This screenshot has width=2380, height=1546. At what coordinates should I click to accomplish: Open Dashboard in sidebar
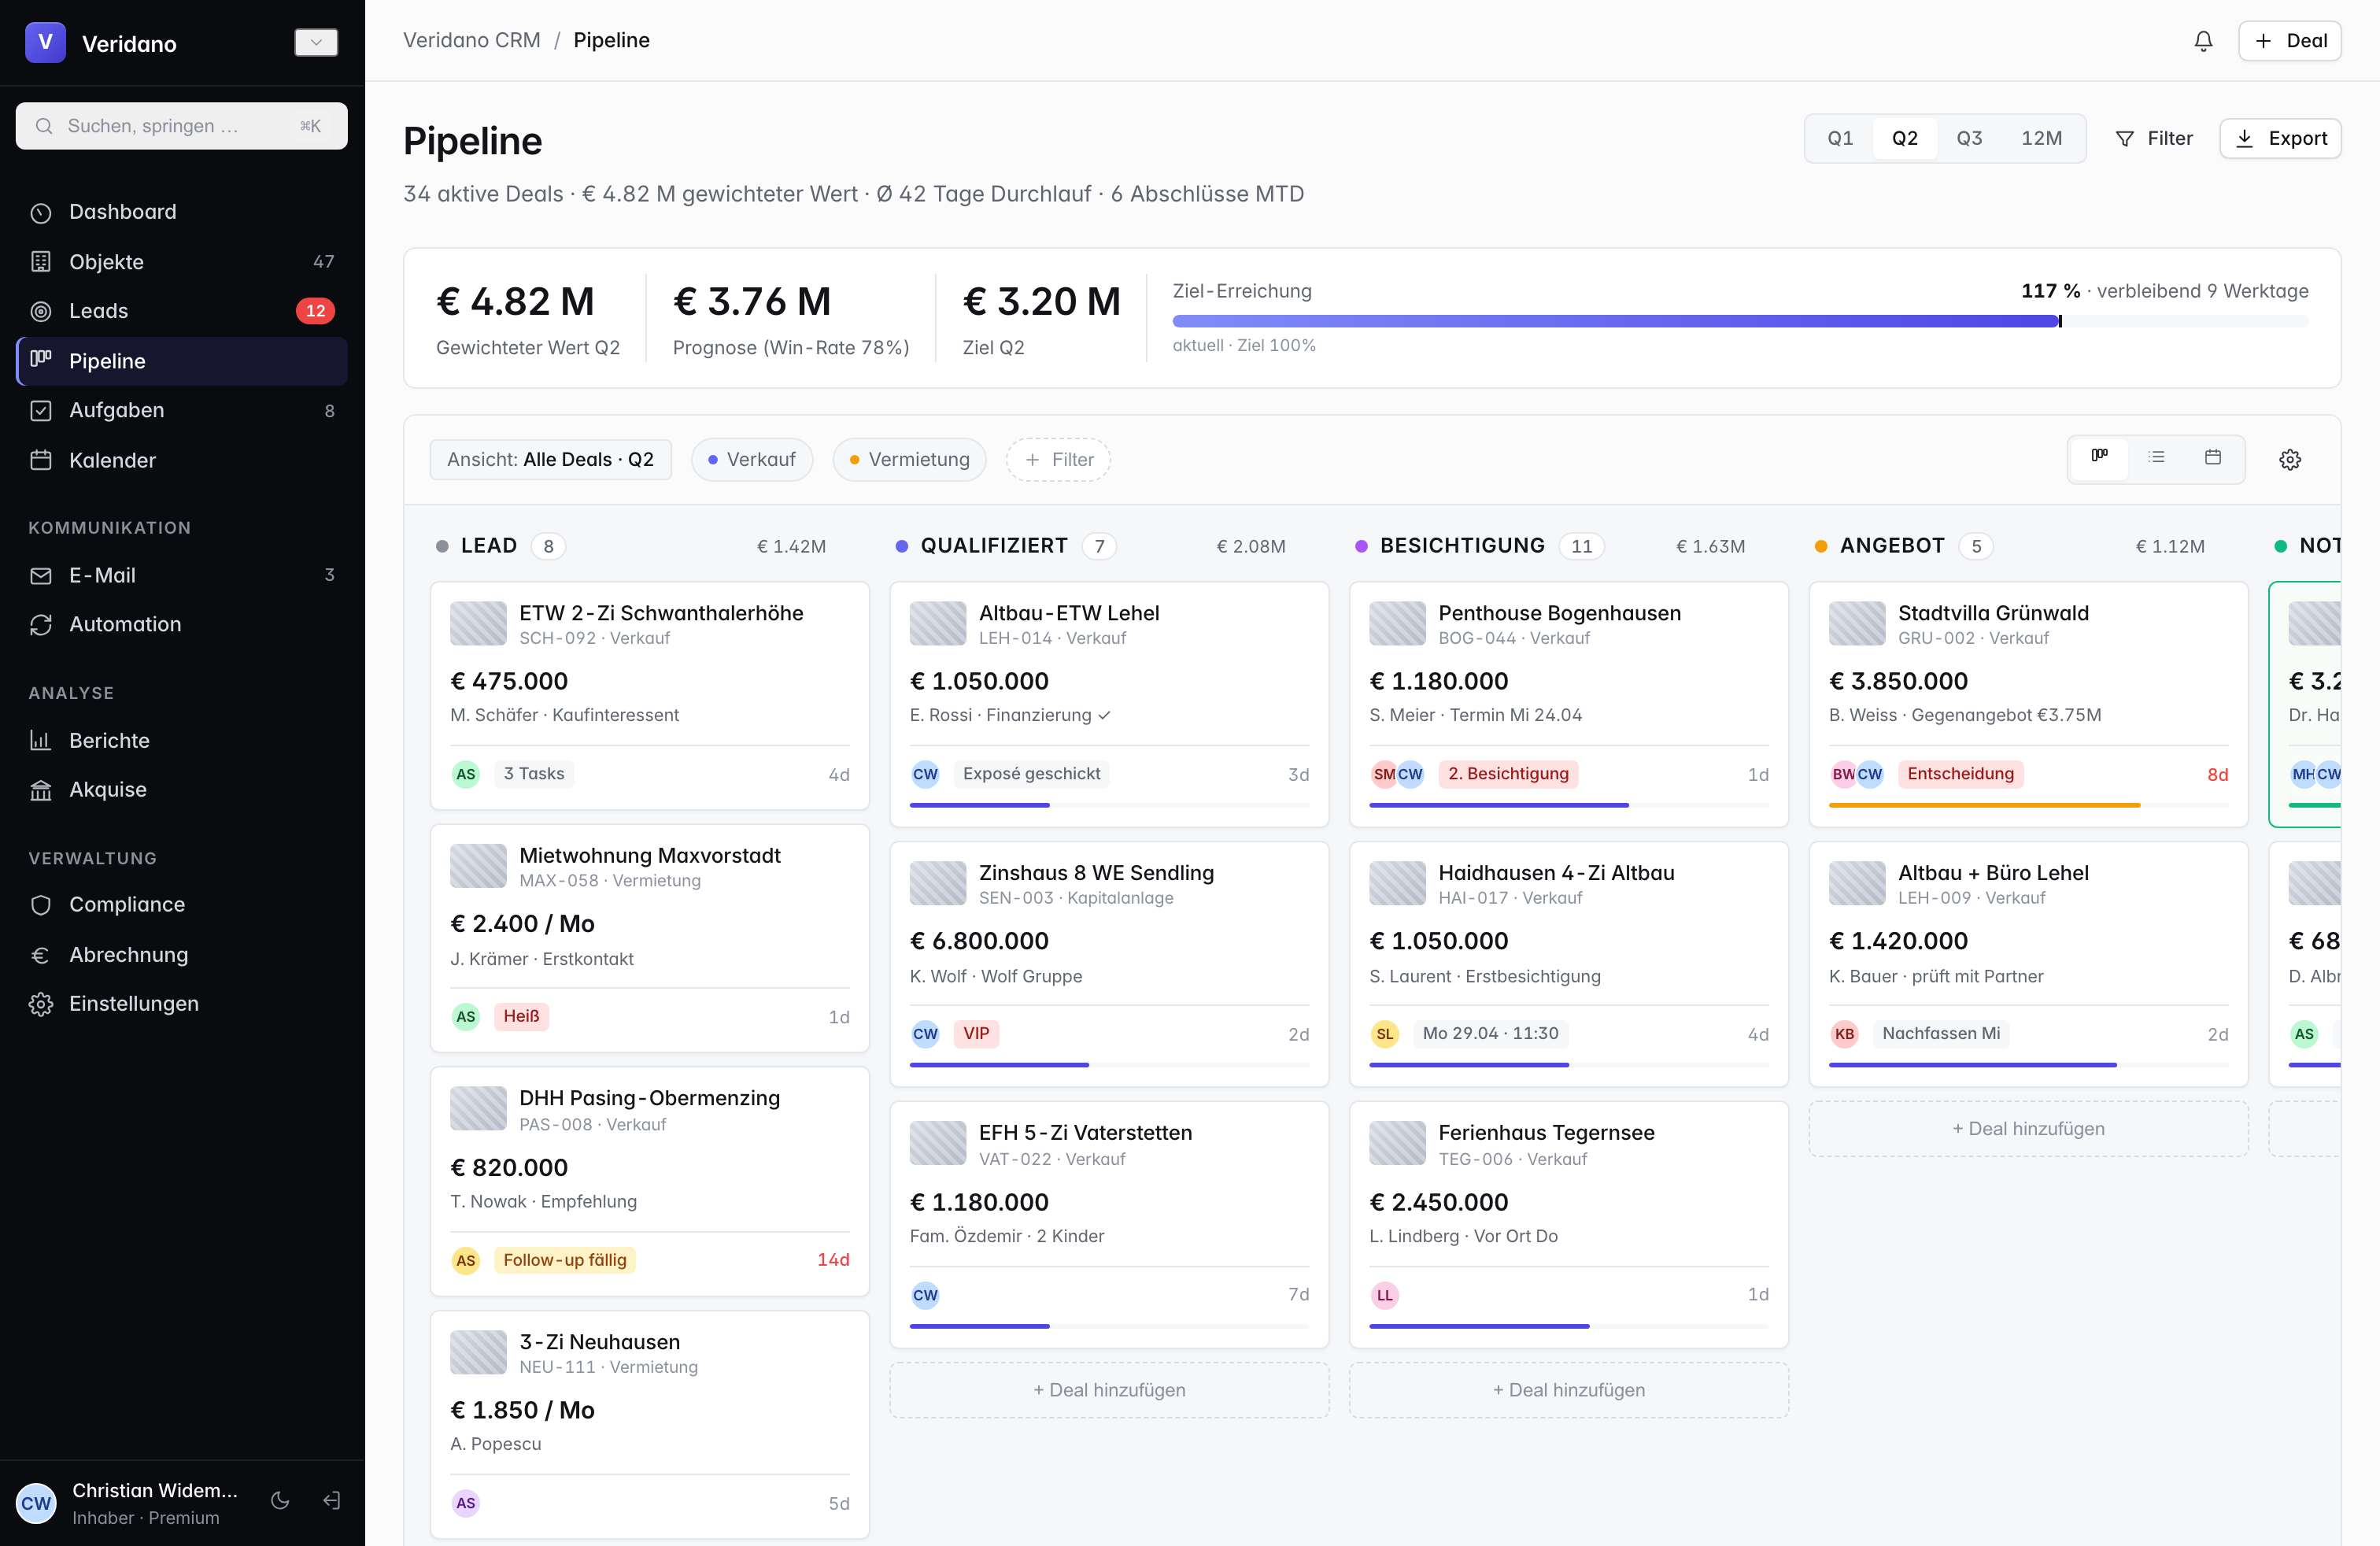tap(182, 212)
